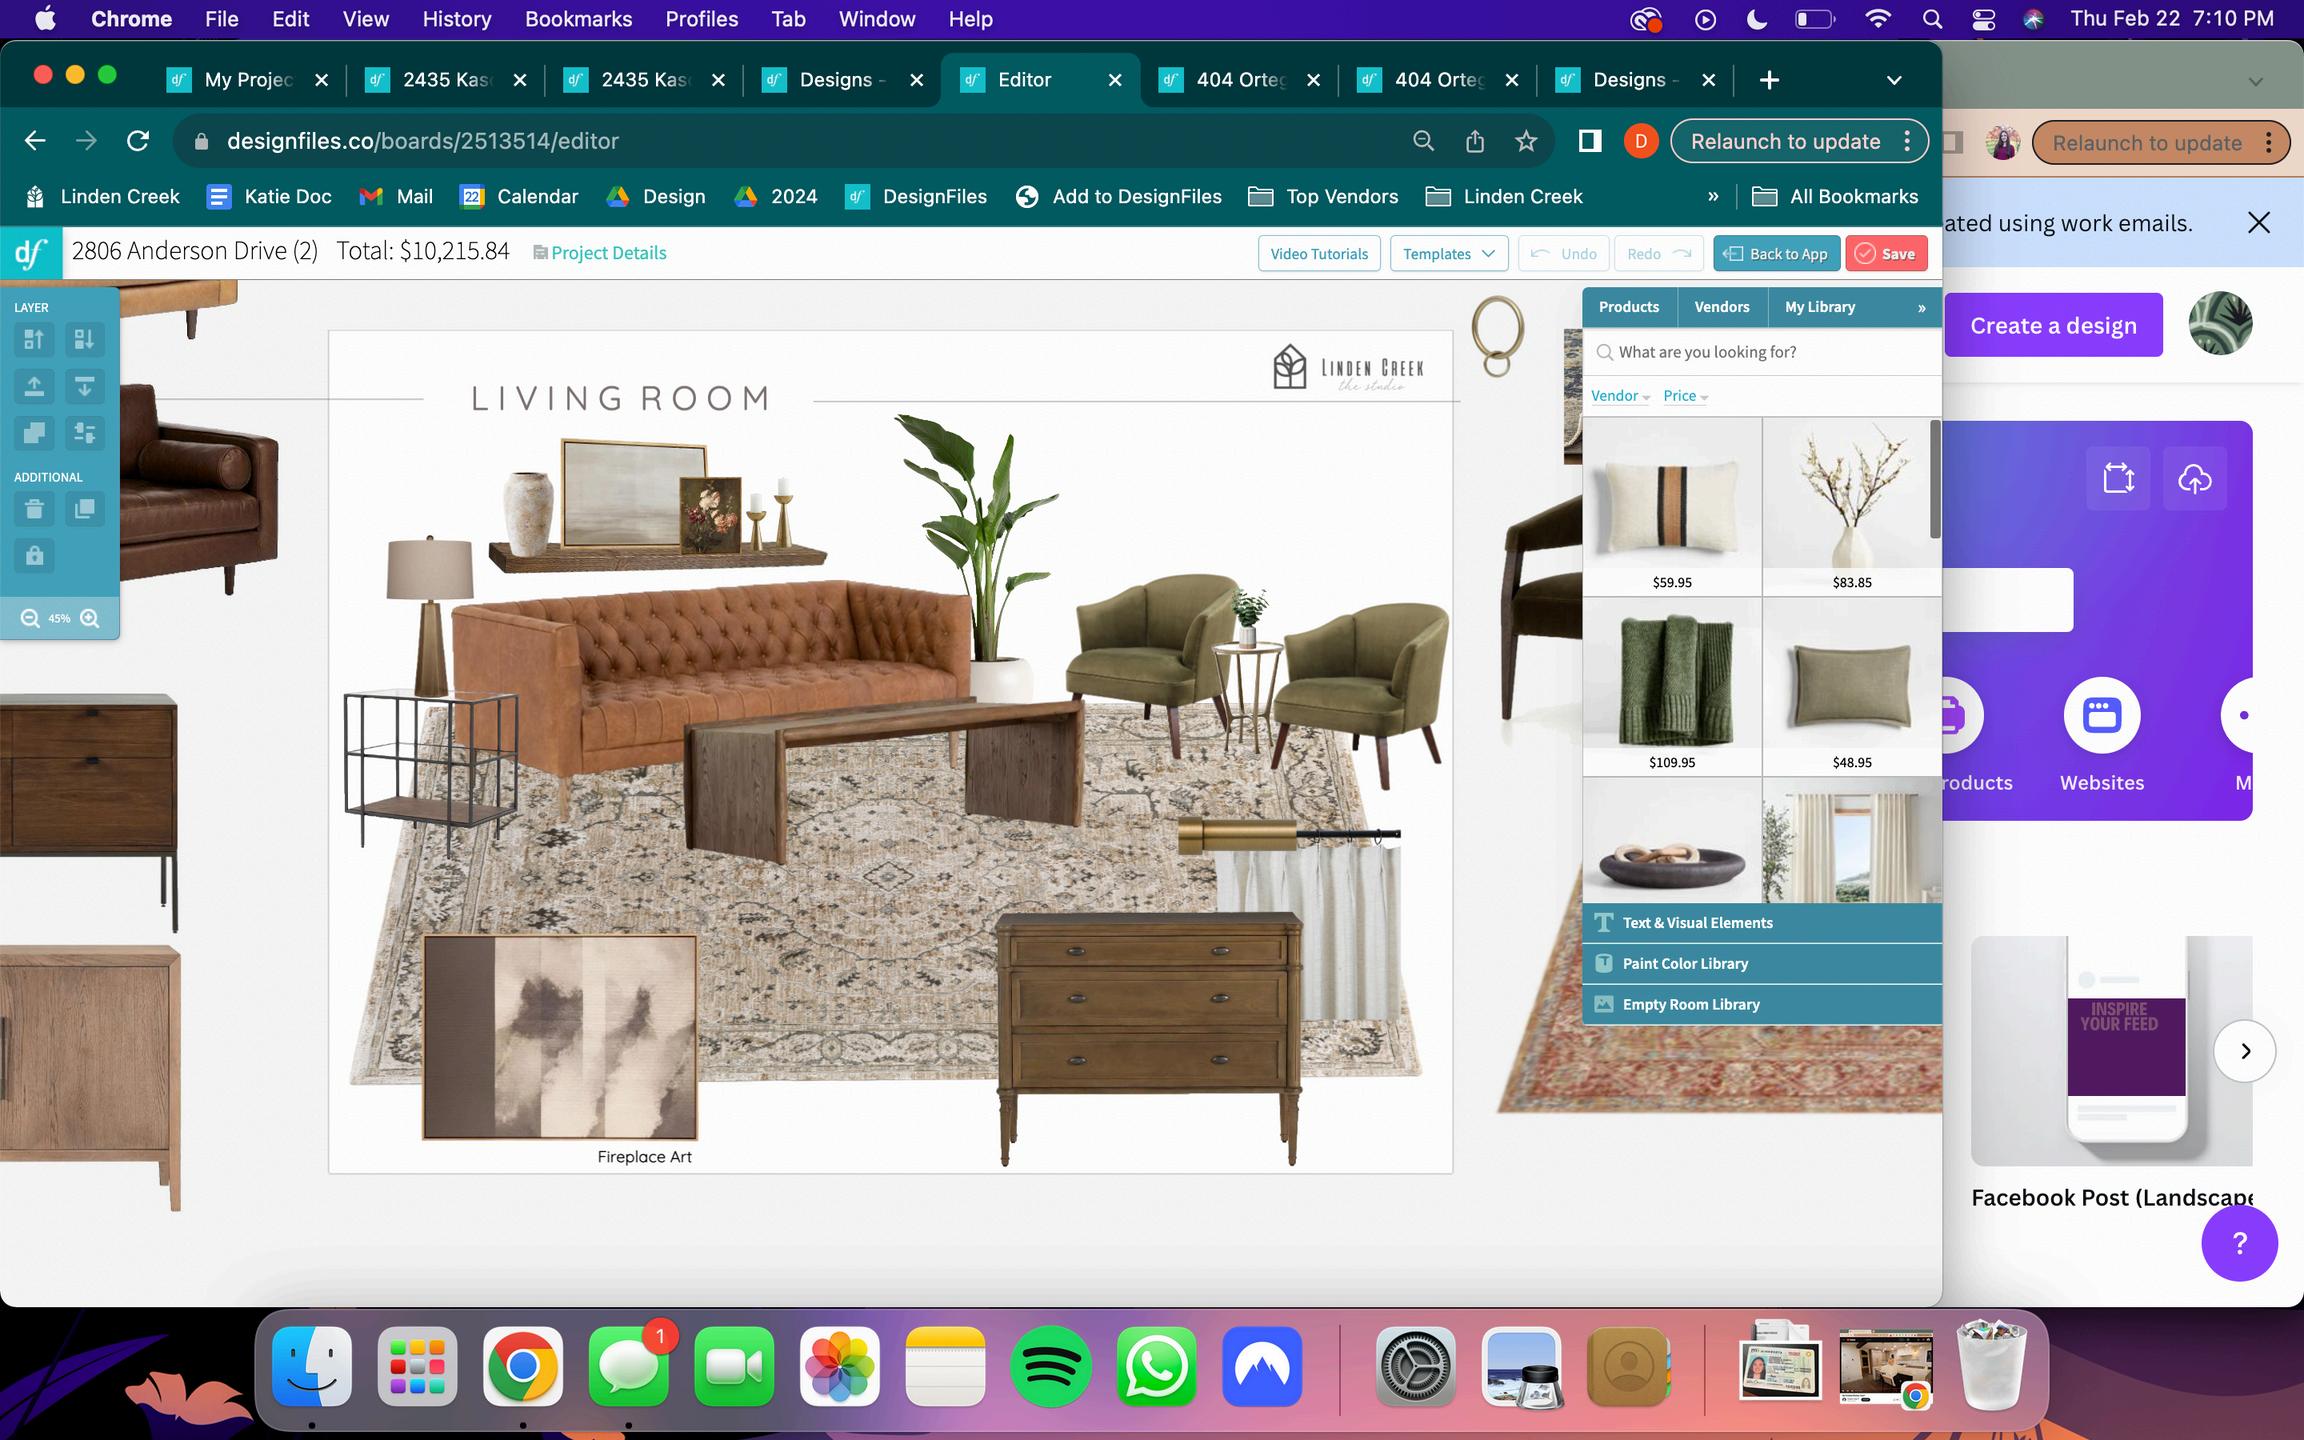Click the DesignFiles logo icon
This screenshot has width=2304, height=1440.
(x=31, y=253)
